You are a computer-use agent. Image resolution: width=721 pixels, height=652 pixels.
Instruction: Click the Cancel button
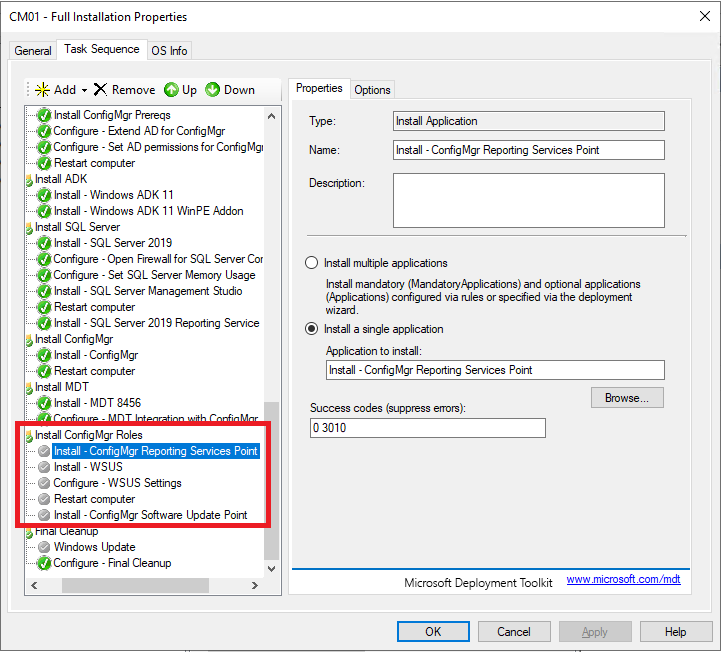pos(514,631)
